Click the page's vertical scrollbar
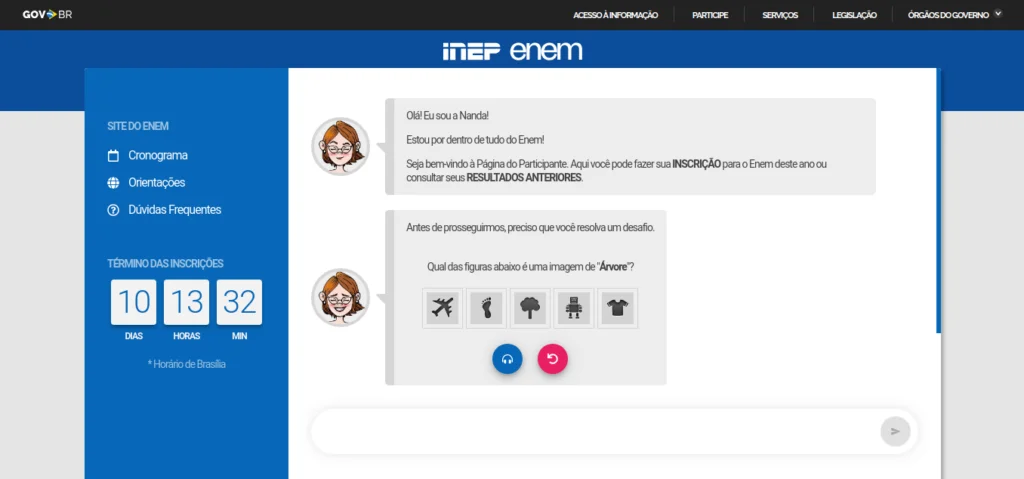The height and width of the screenshot is (479, 1024). (x=938, y=201)
